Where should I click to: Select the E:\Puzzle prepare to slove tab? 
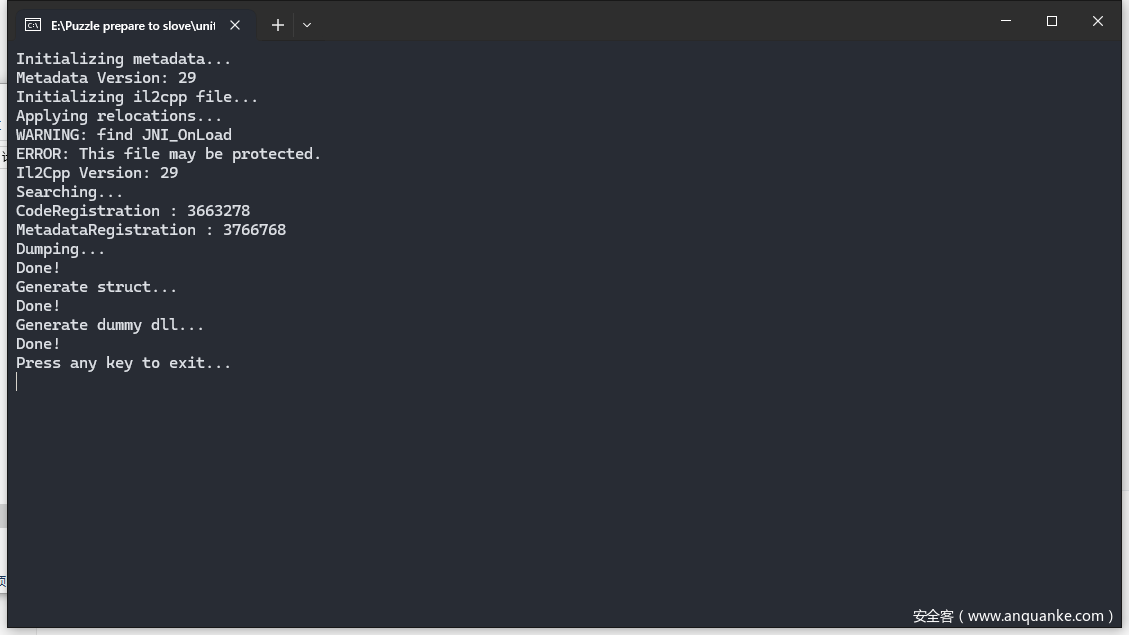click(x=132, y=25)
